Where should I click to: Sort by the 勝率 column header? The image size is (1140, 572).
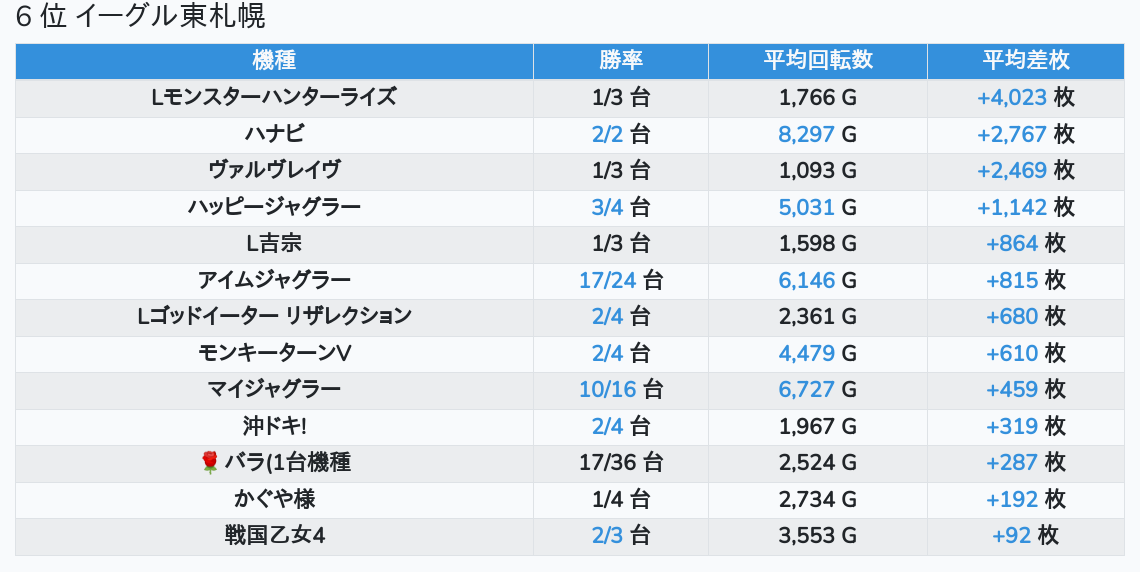pyautogui.click(x=620, y=60)
